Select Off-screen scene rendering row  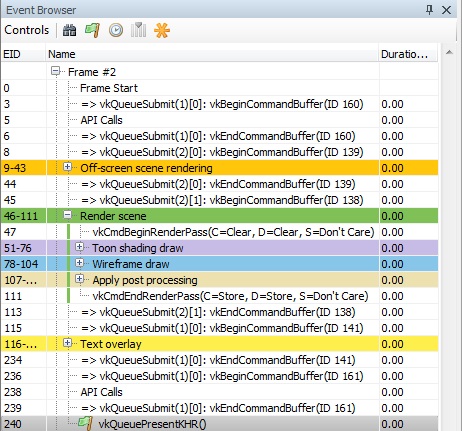[x=219, y=168]
